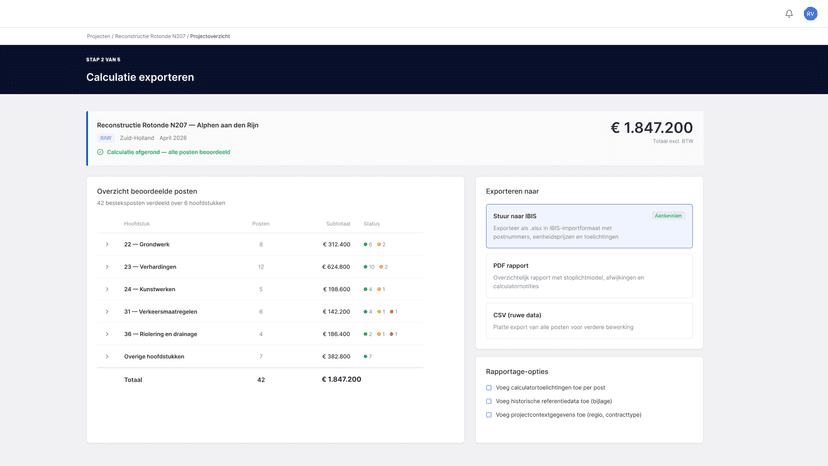
Task: Open the RV user avatar menu
Action: click(x=811, y=14)
